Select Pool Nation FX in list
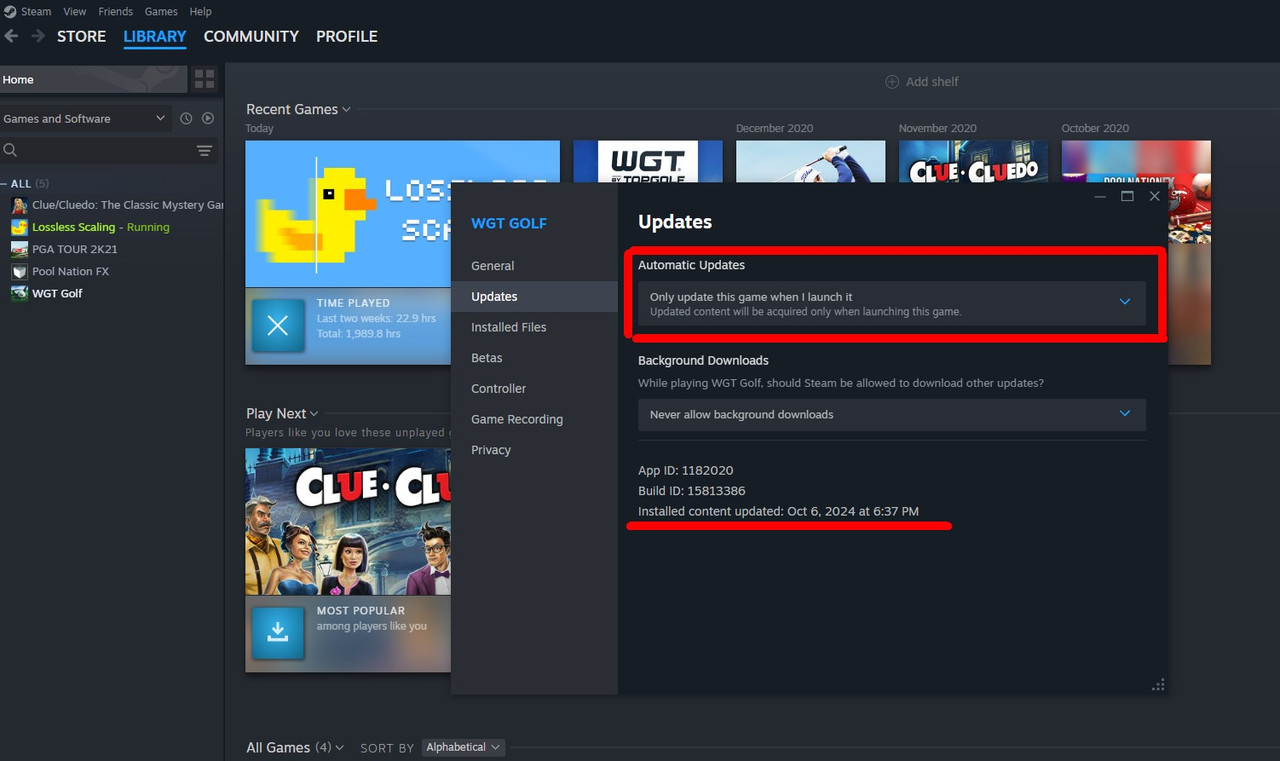 click(70, 271)
